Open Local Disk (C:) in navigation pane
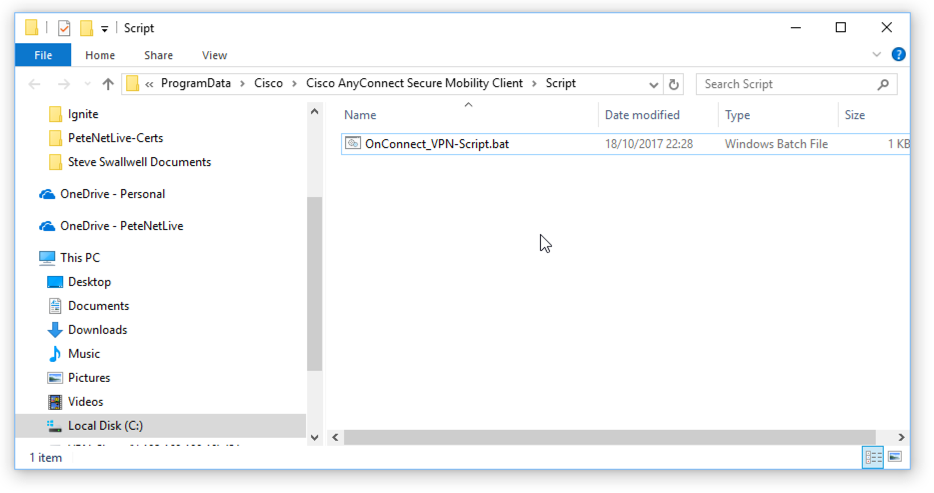 tap(105, 426)
